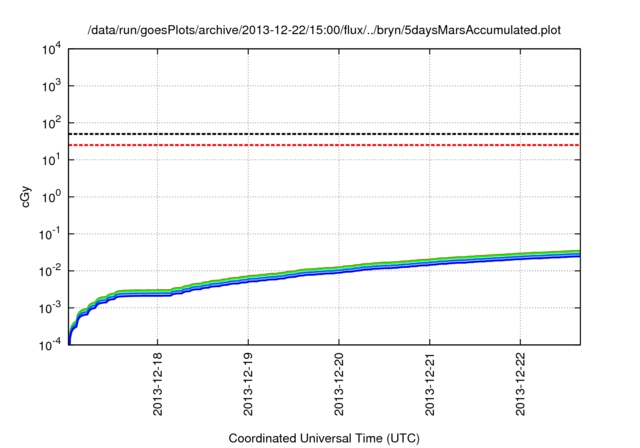
Task: Select the 10^-4 y-axis label
Action: [x=50, y=345]
